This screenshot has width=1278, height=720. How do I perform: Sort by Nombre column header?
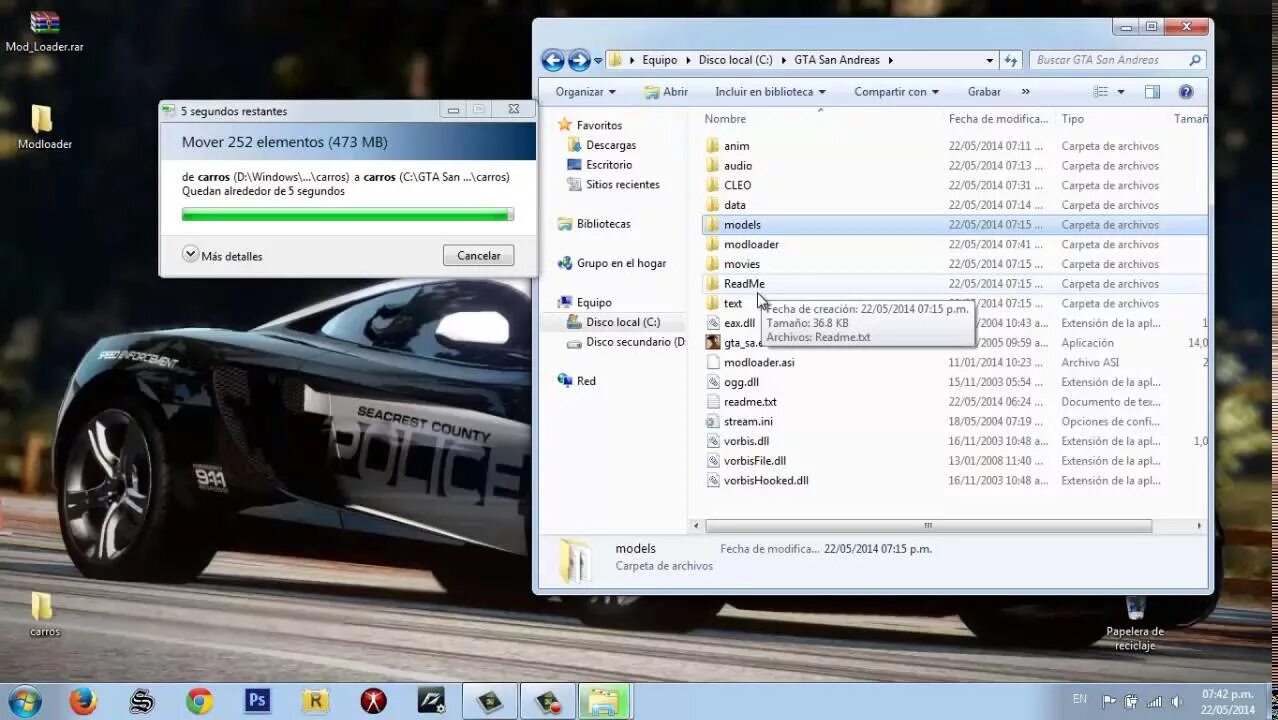pos(725,119)
